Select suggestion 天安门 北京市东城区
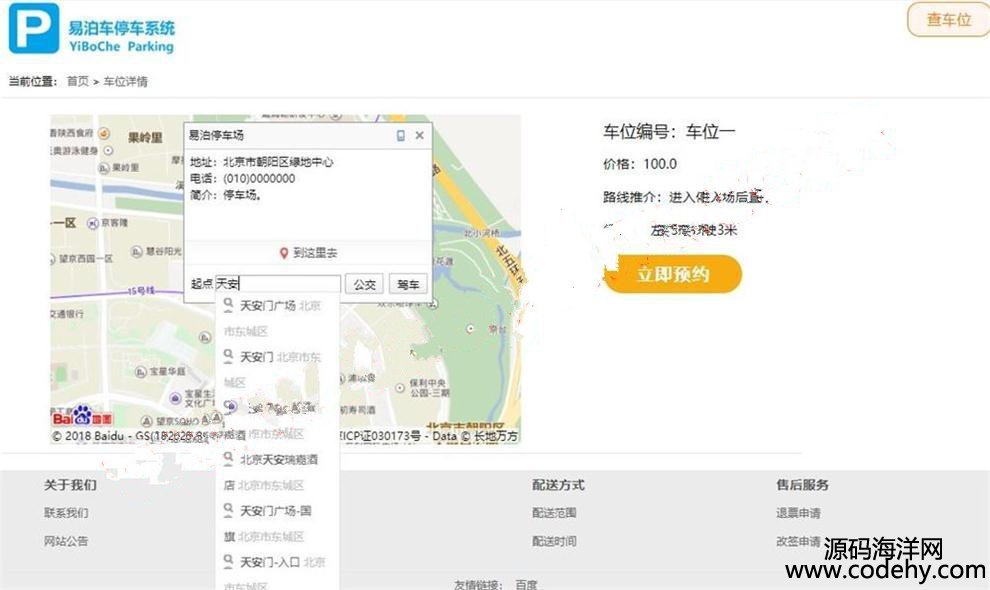 [278, 369]
